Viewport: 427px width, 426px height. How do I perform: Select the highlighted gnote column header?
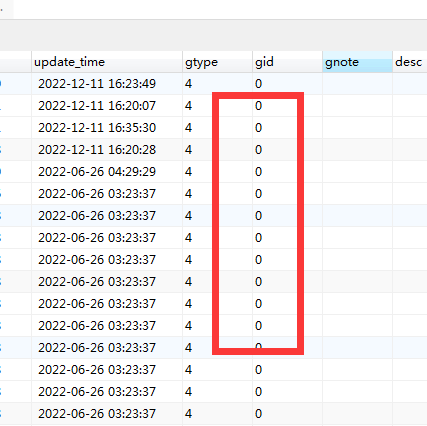357,62
